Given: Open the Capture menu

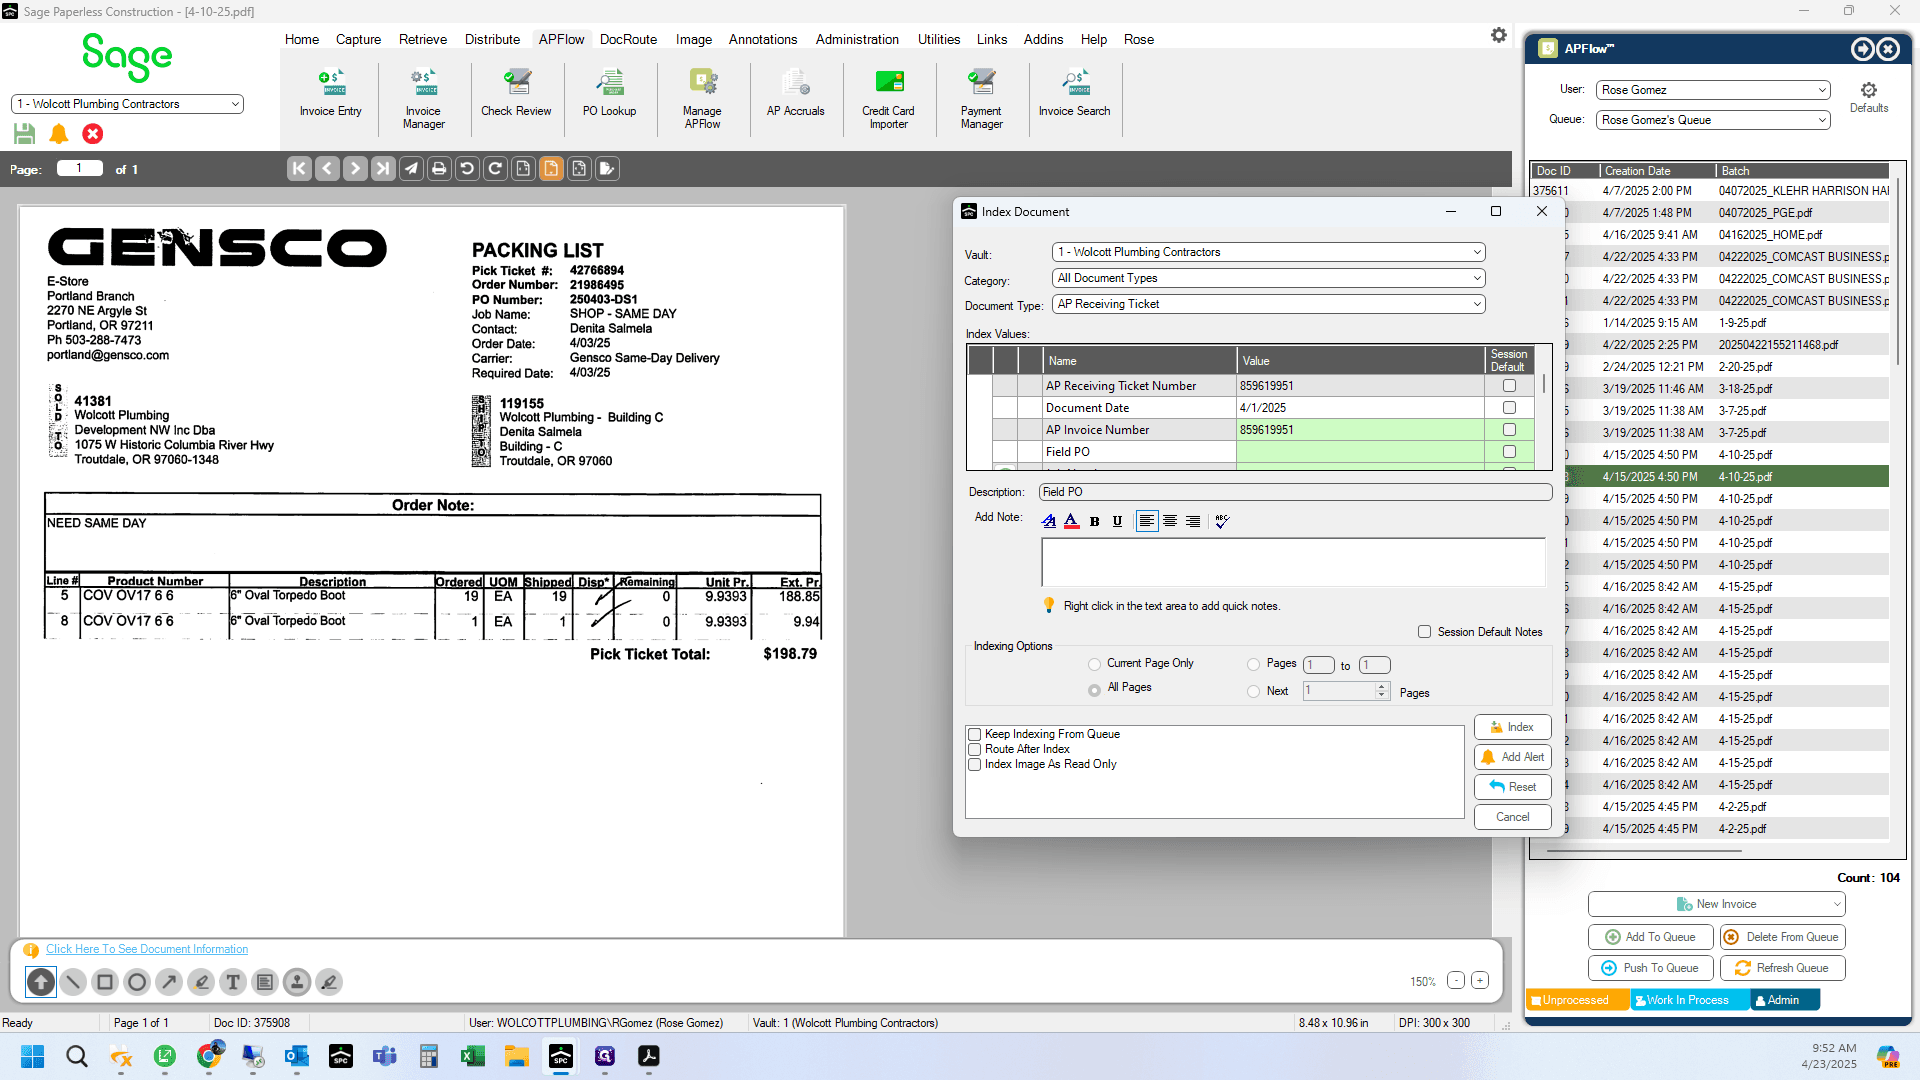Looking at the screenshot, I should pyautogui.click(x=358, y=40).
